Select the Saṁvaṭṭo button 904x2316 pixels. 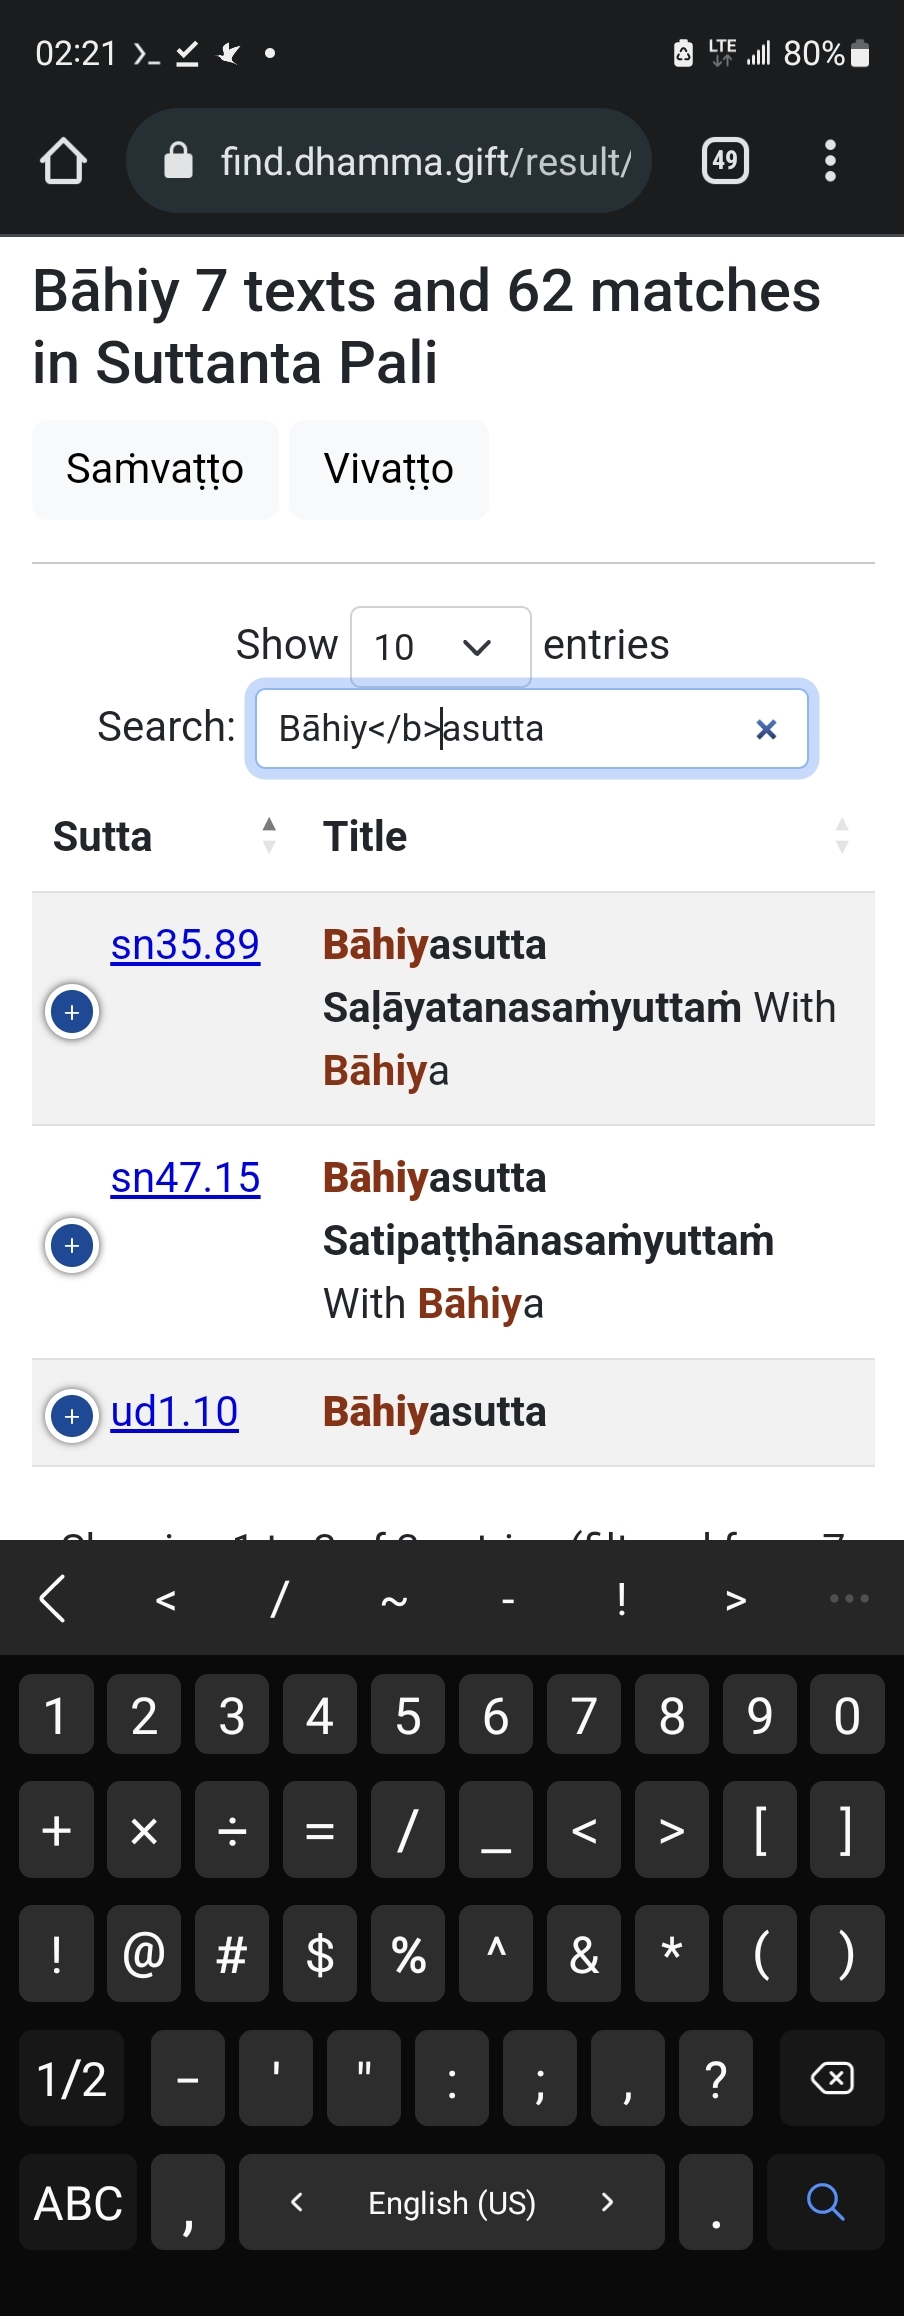click(x=155, y=469)
